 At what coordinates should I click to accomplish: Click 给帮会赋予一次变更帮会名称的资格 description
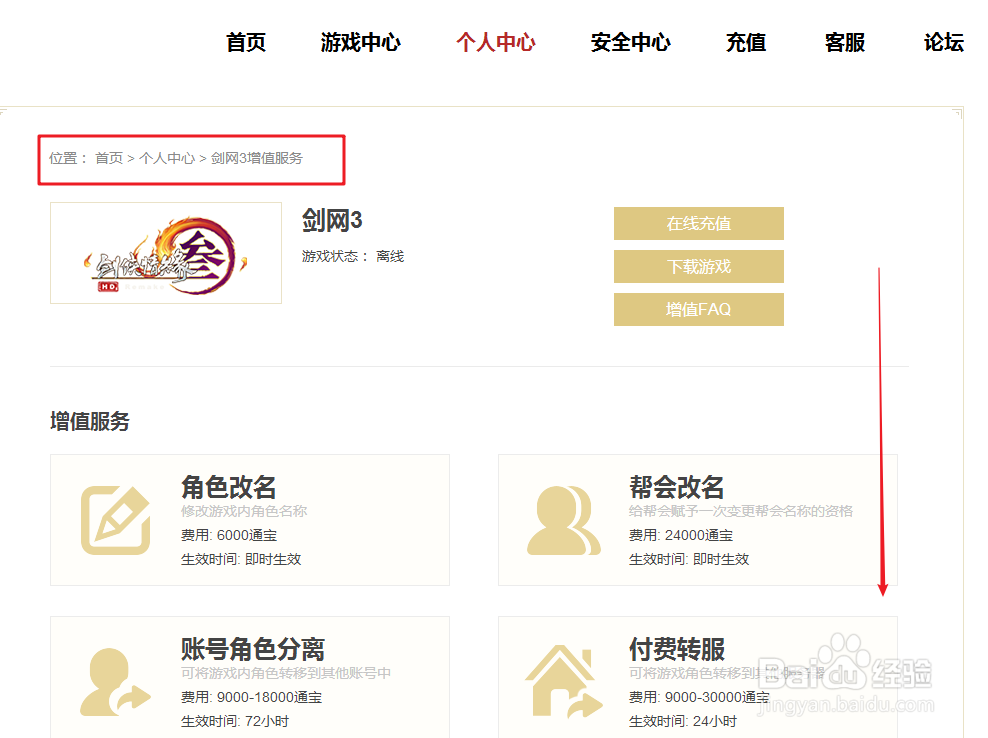[x=741, y=511]
